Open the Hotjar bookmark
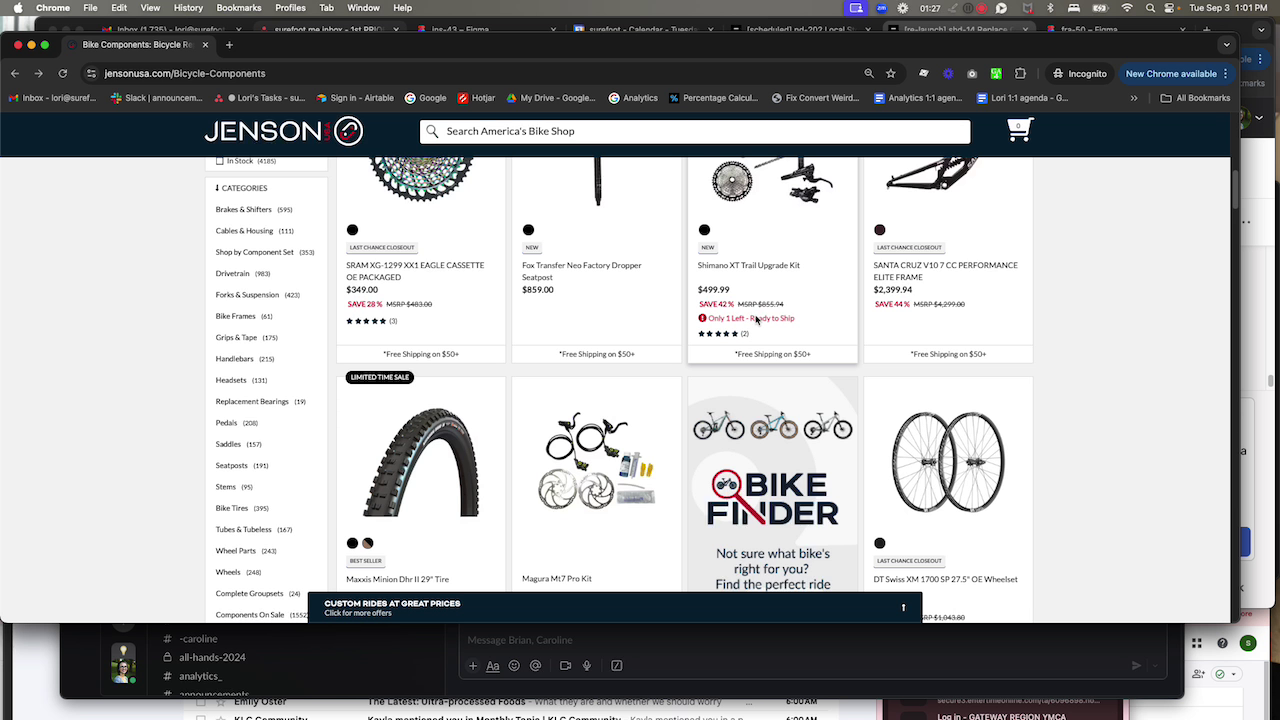This screenshot has width=1280, height=720. (x=476, y=98)
